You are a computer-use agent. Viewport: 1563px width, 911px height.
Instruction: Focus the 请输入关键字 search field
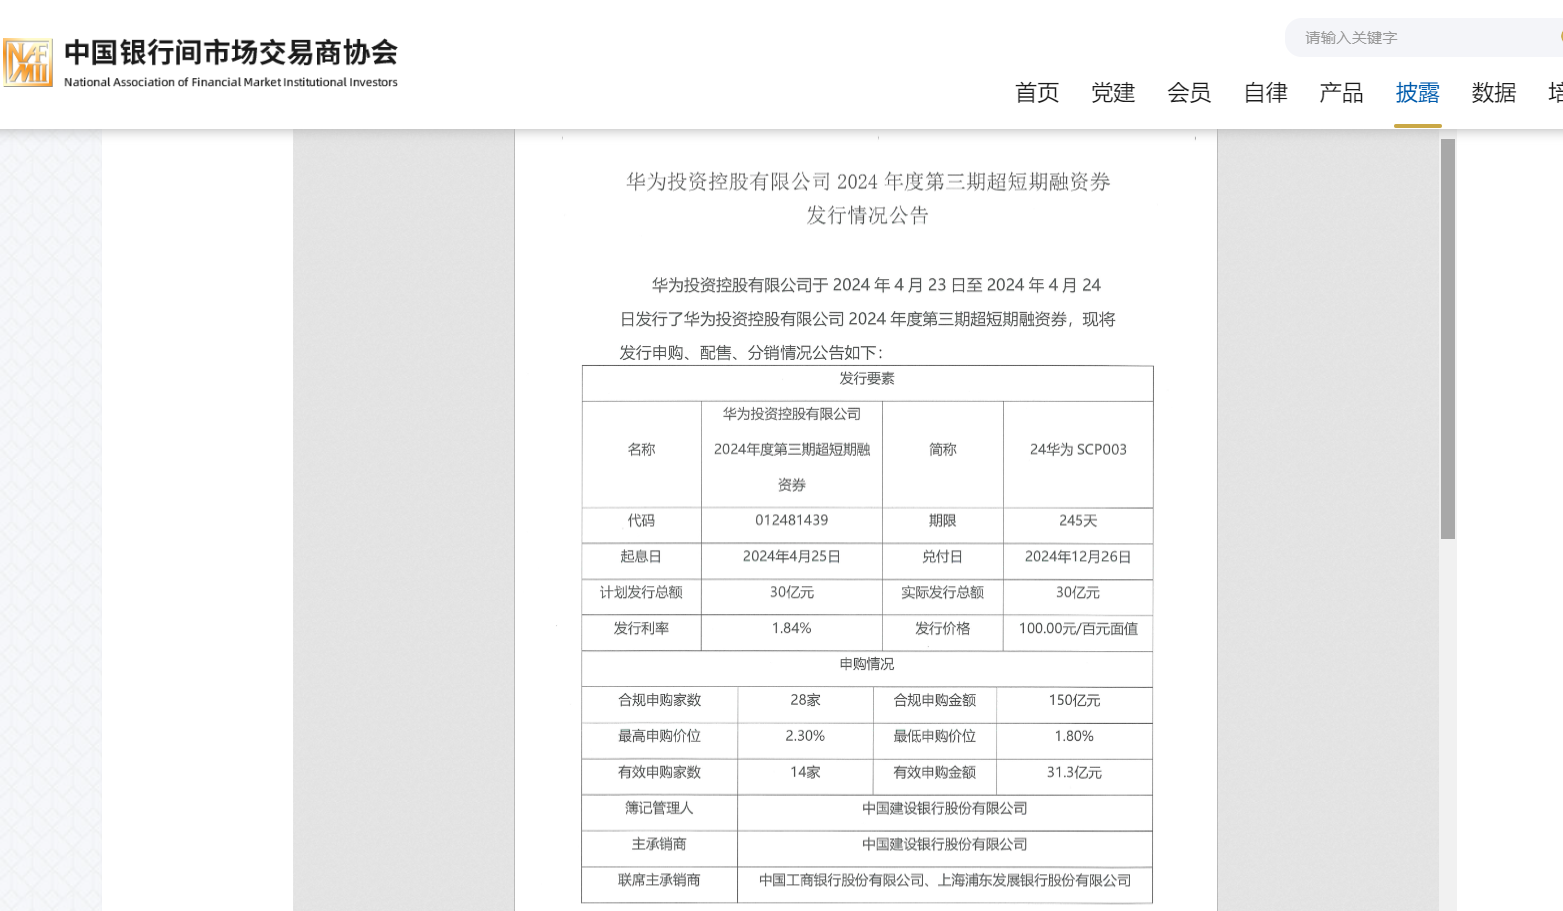(1420, 38)
